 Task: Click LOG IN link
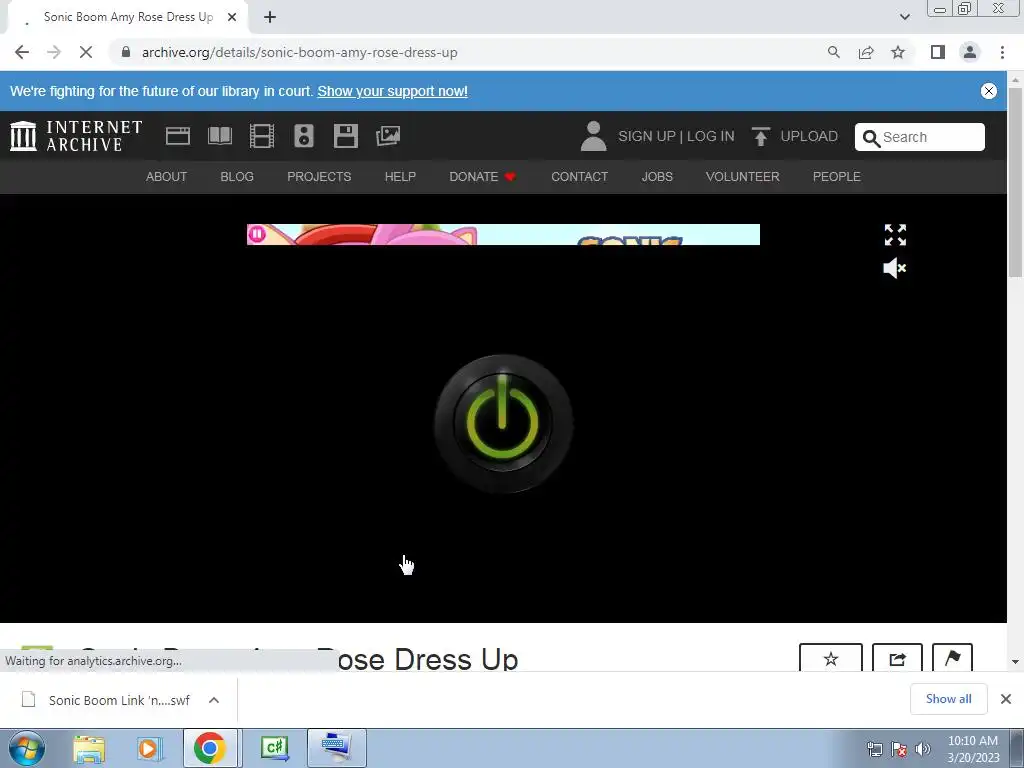tap(711, 136)
